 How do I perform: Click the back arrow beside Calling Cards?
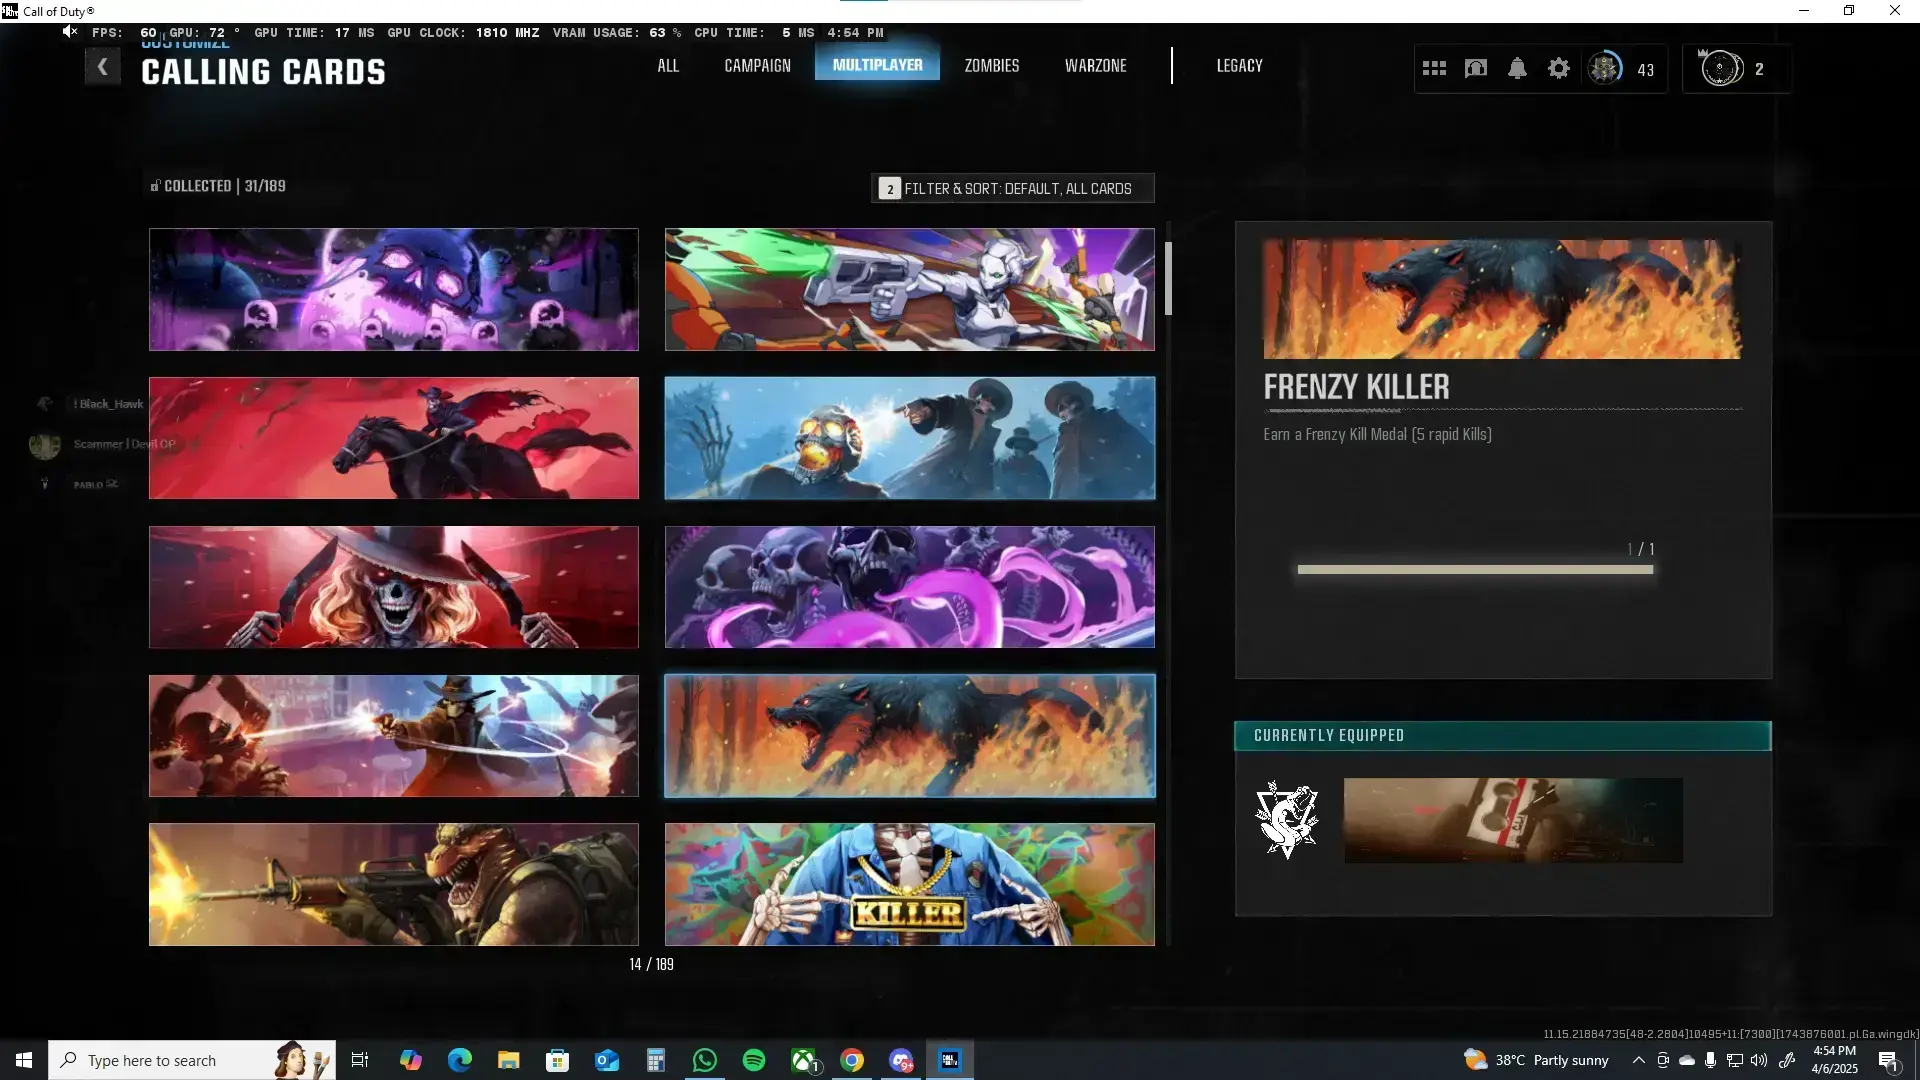point(102,67)
